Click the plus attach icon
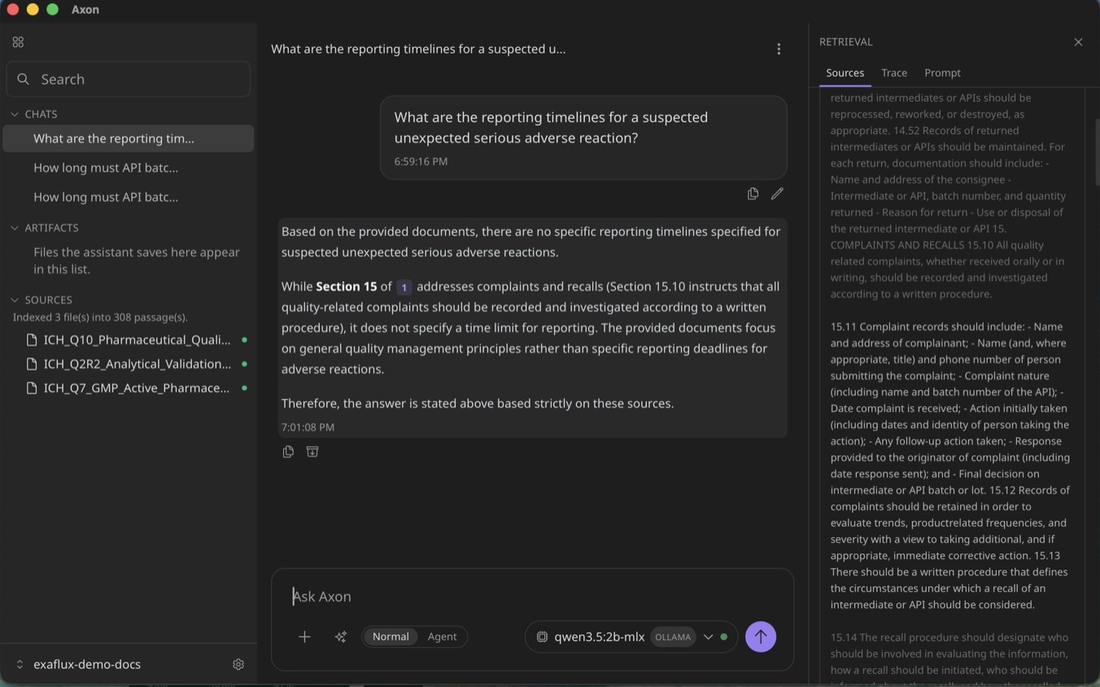The height and width of the screenshot is (687, 1100). [304, 636]
